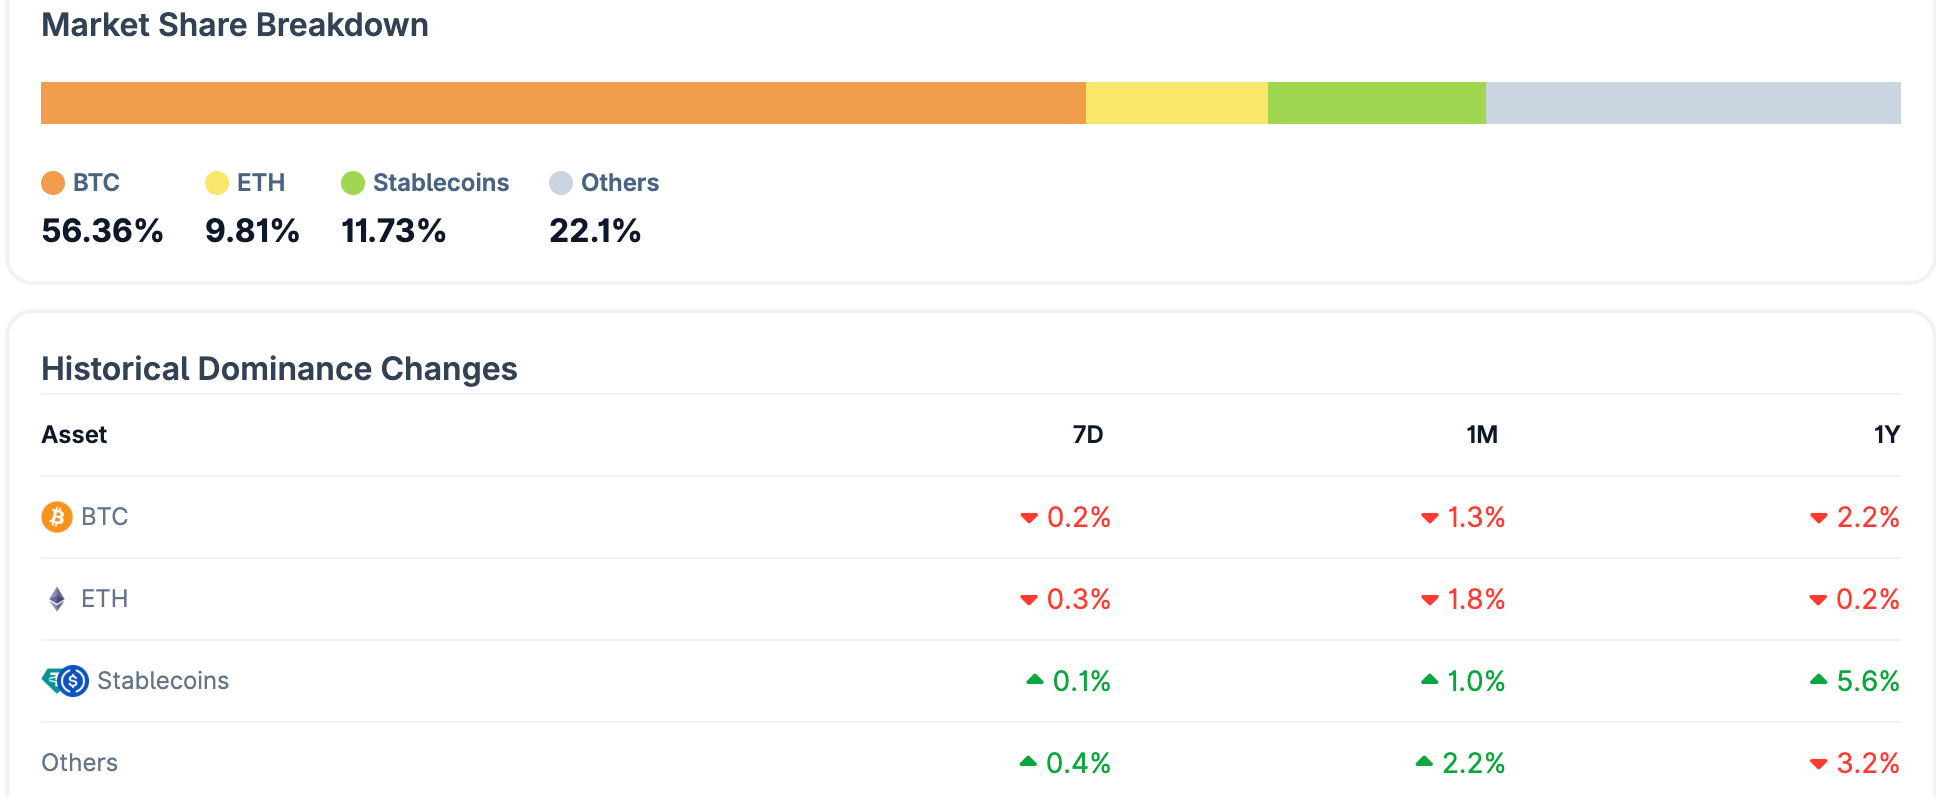1936x796 pixels.
Task: Click the gray Others bar segment
Action: coord(1692,103)
